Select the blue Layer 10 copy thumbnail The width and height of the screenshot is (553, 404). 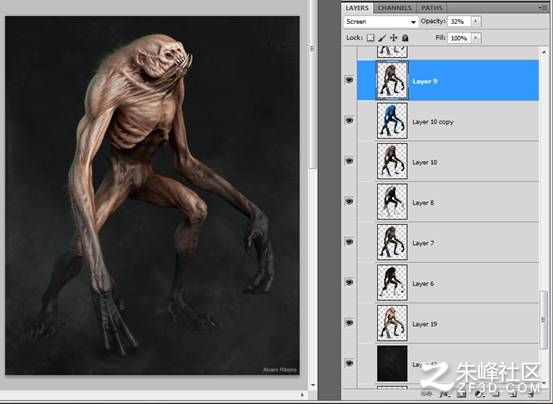392,121
